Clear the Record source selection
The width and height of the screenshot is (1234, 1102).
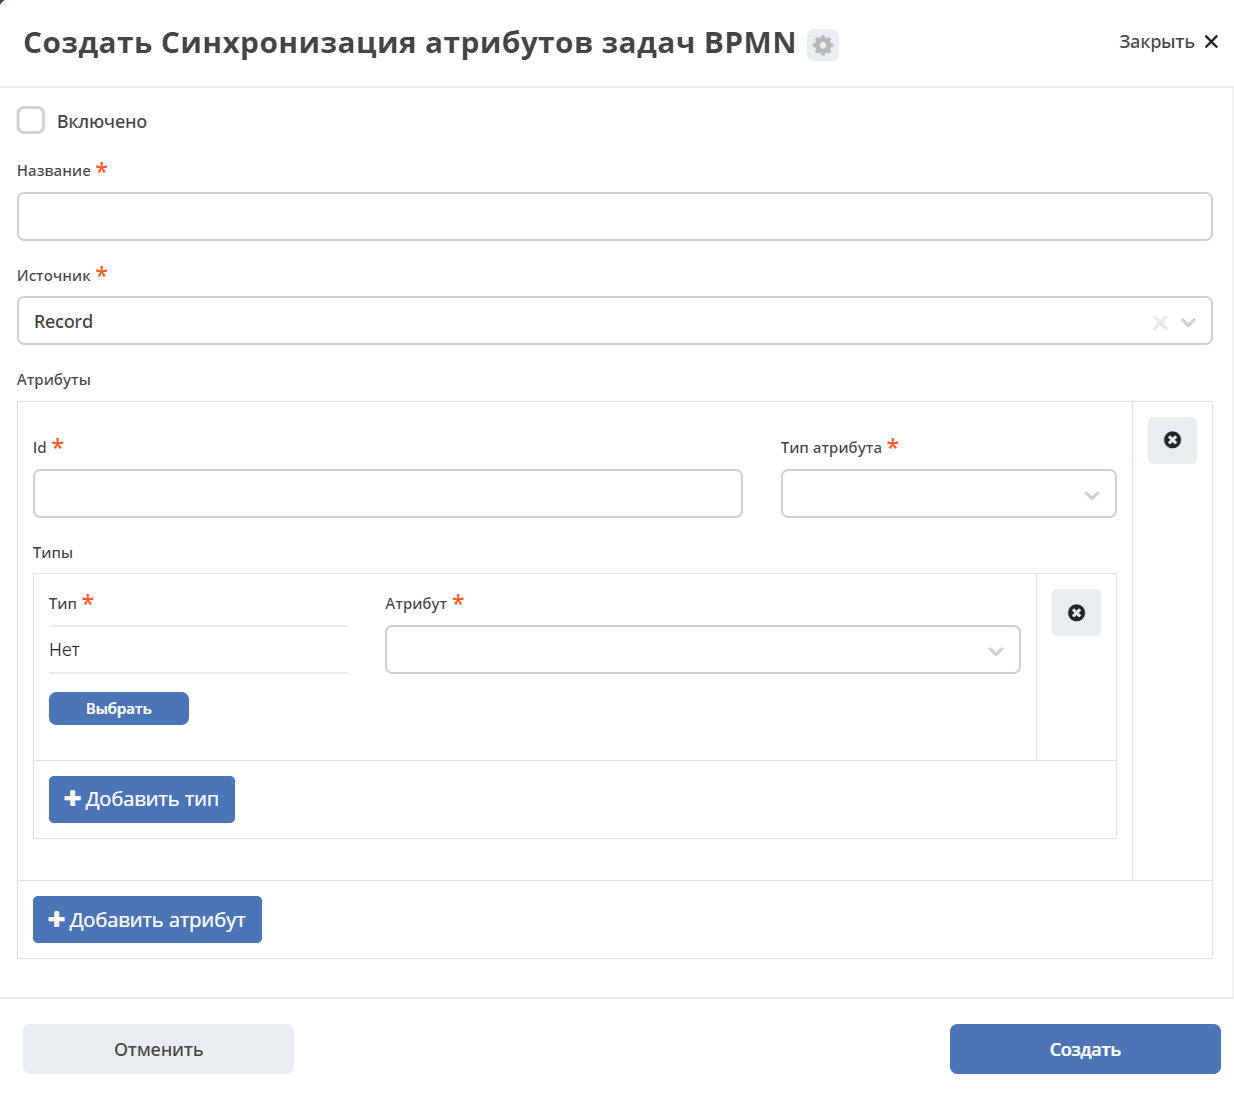tap(1160, 322)
